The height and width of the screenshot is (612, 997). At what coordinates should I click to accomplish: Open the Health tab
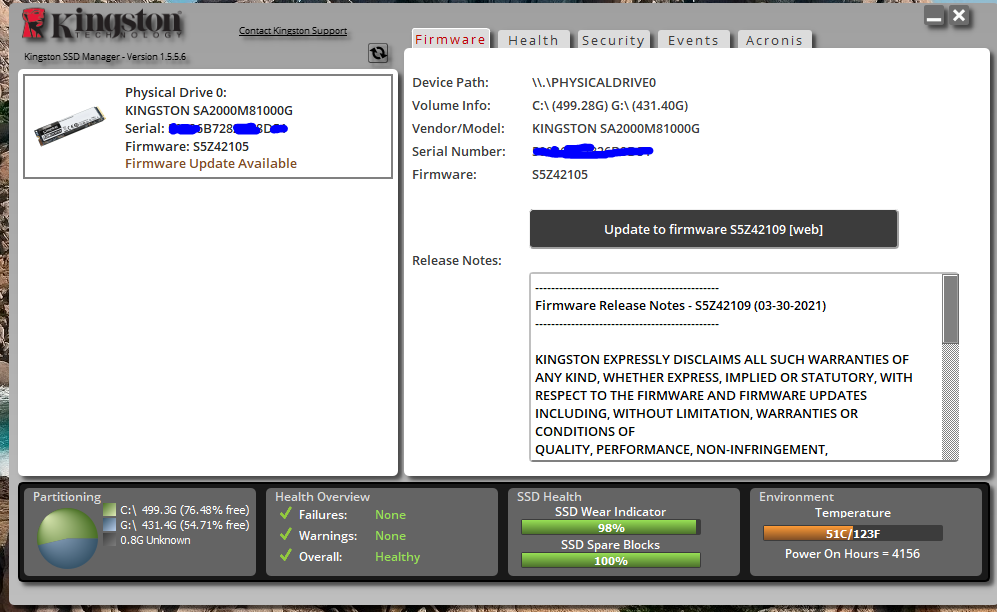533,40
